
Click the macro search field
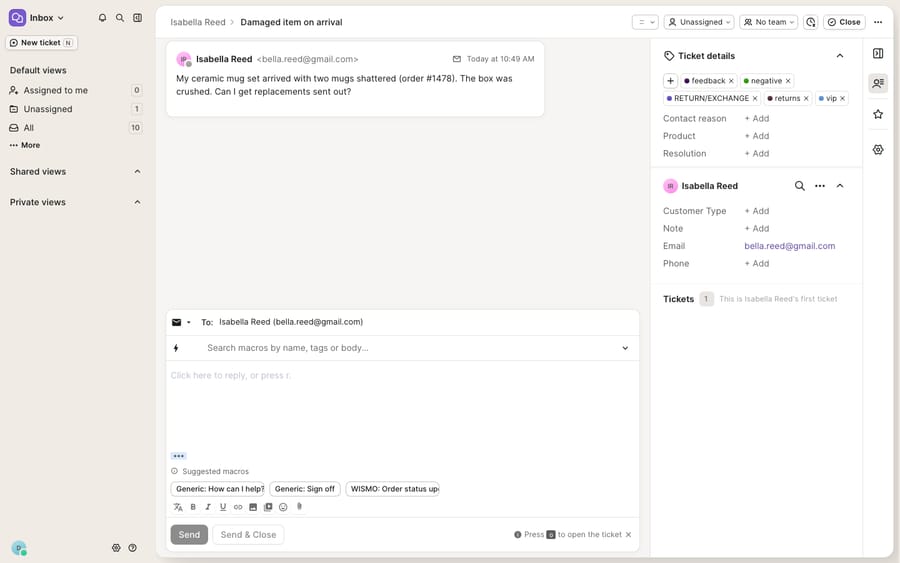[402, 348]
